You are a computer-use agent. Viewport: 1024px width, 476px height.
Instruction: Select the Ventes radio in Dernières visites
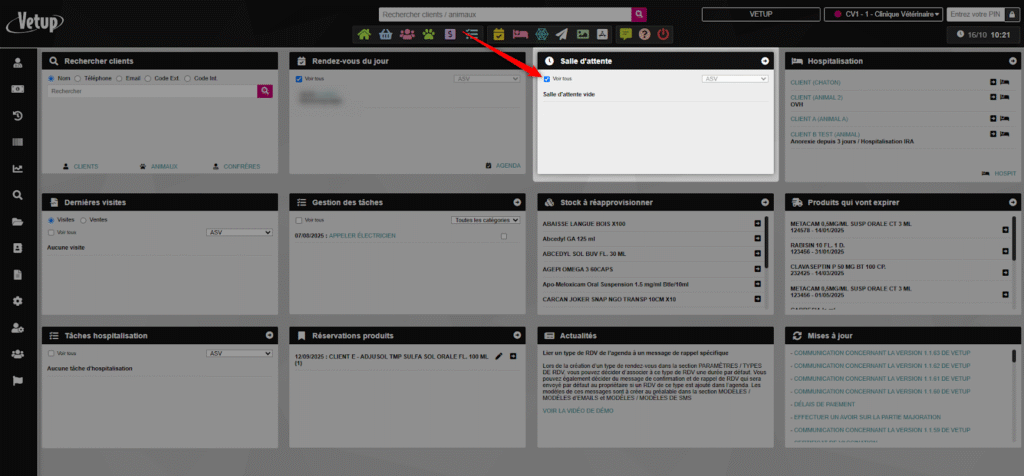84,219
